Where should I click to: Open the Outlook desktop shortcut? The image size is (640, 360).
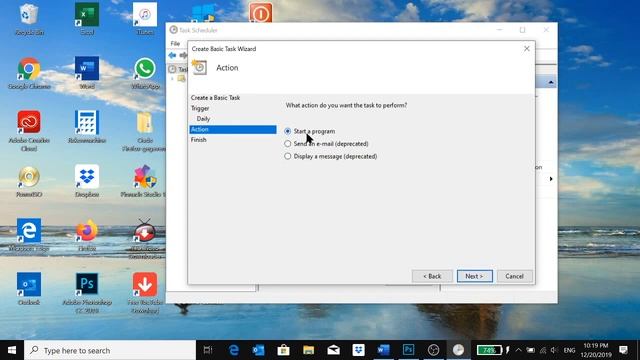click(29, 289)
